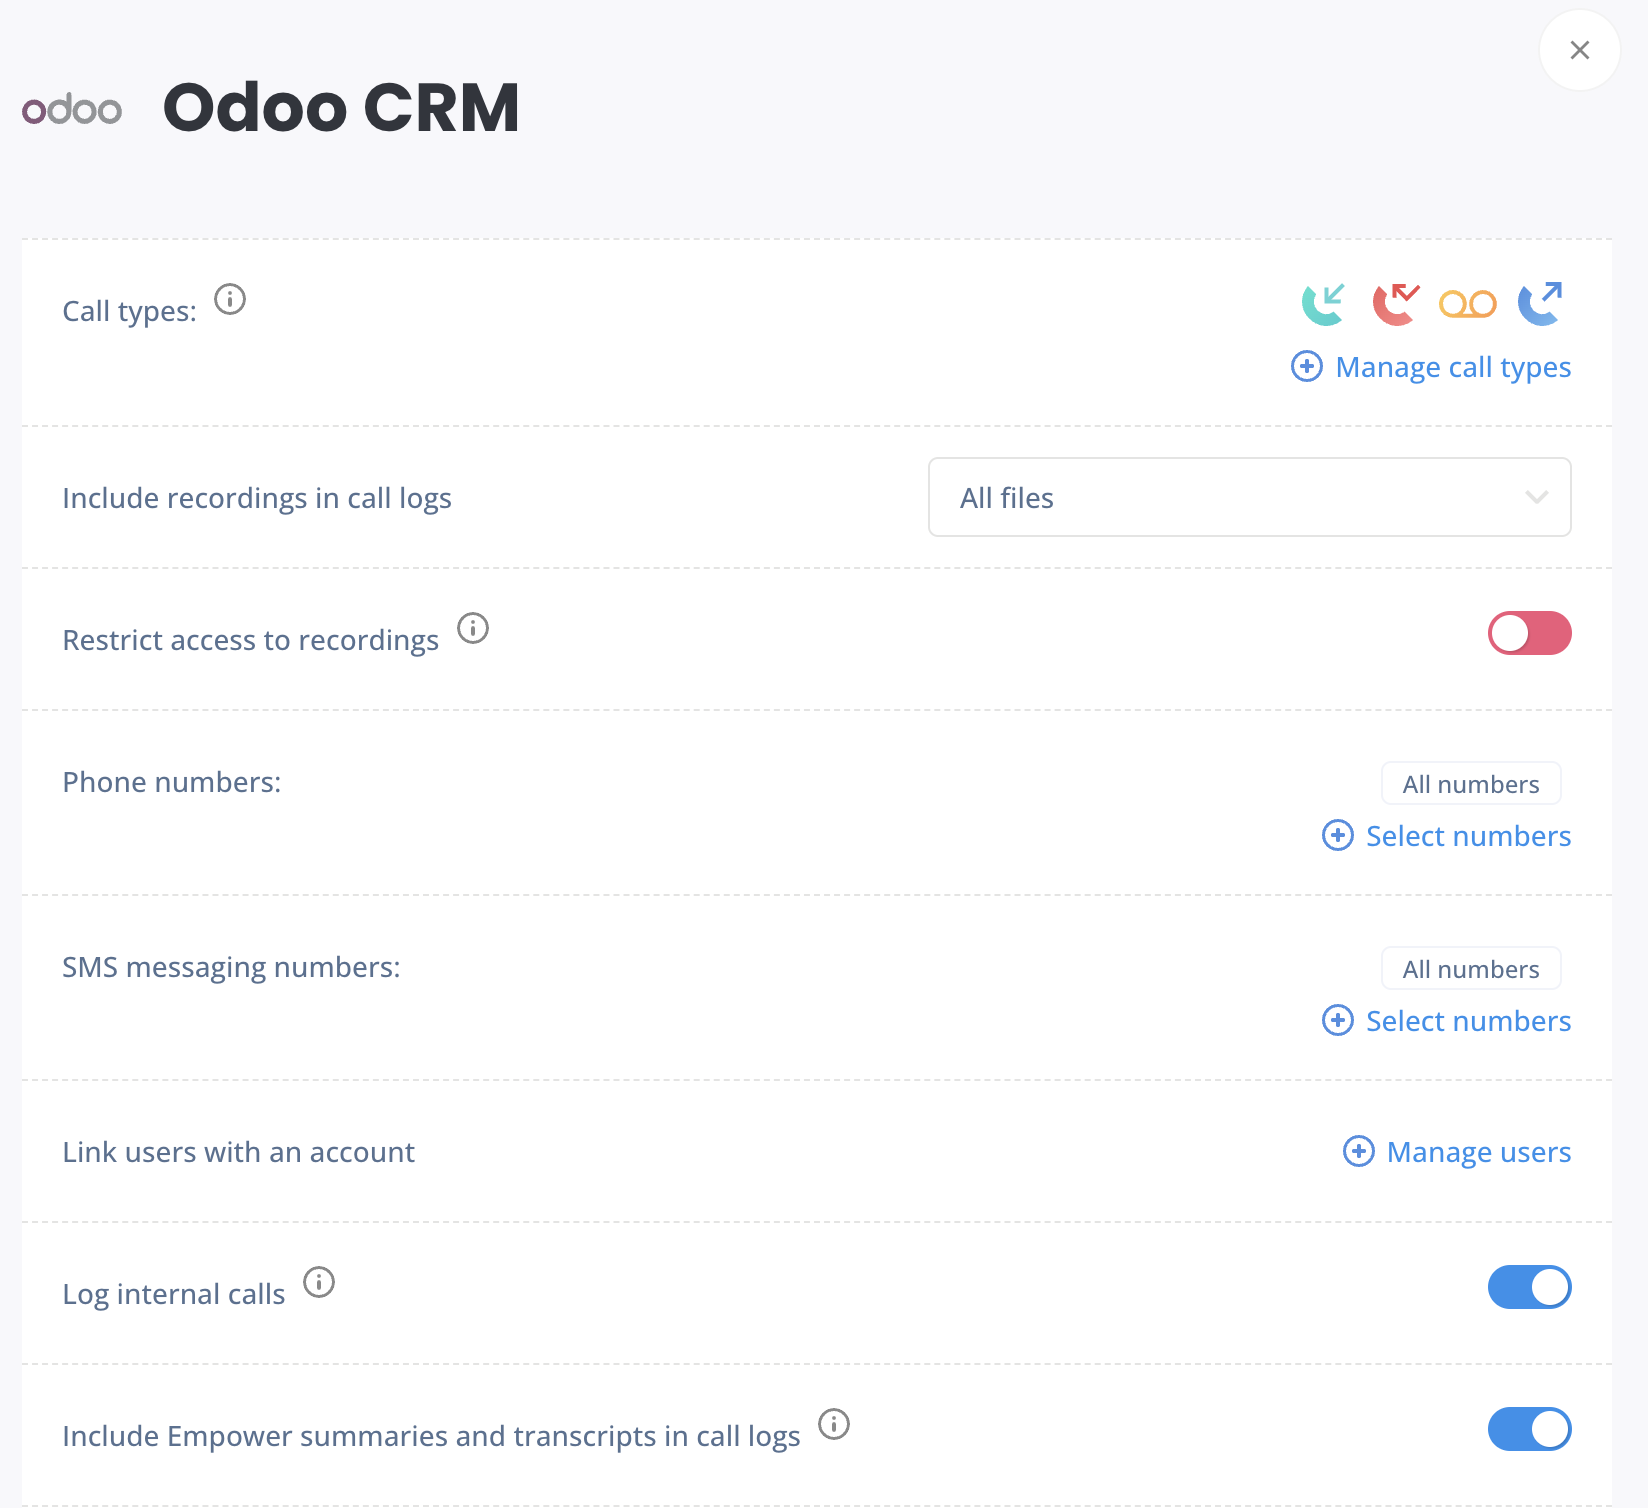
Task: Open the All files recordings dropdown
Action: point(1248,497)
